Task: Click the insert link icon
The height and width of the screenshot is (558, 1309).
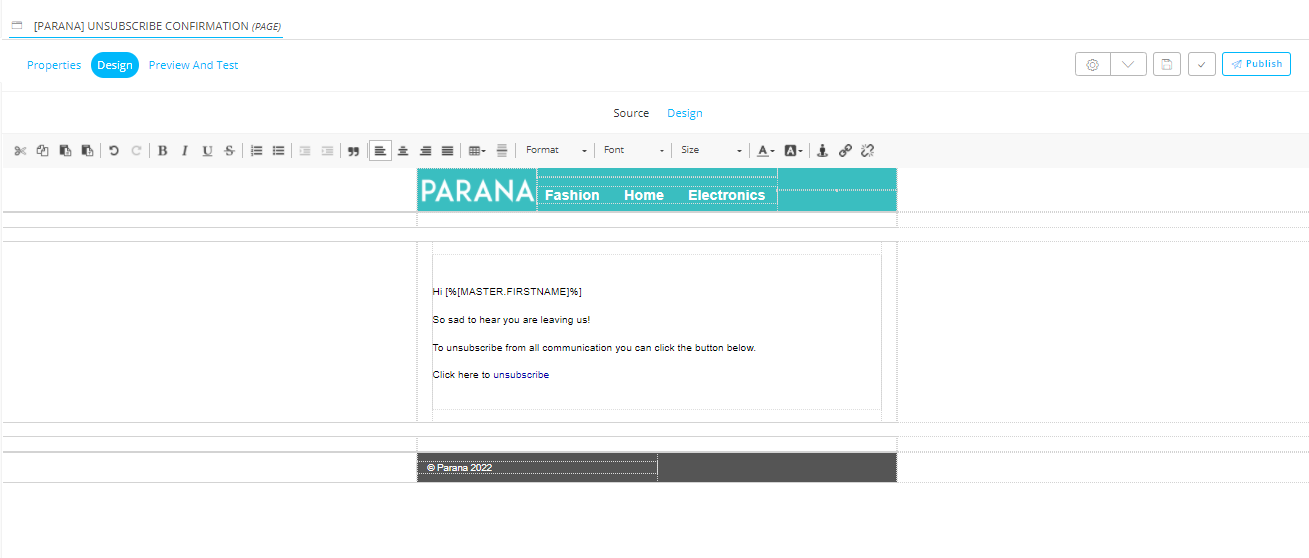Action: pos(845,151)
